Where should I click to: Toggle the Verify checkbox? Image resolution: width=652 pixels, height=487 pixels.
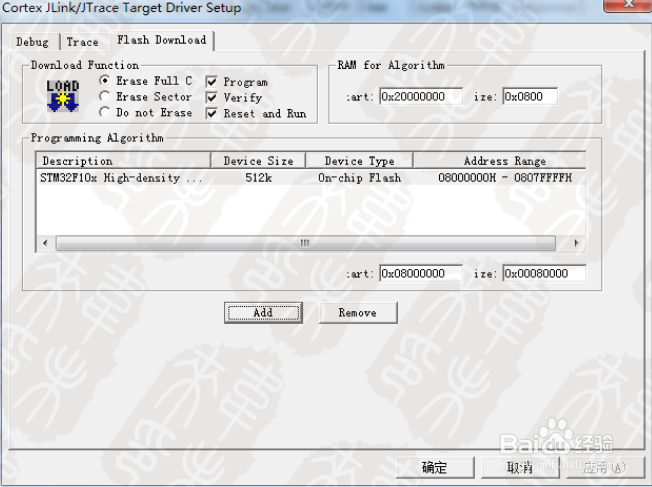coord(212,97)
